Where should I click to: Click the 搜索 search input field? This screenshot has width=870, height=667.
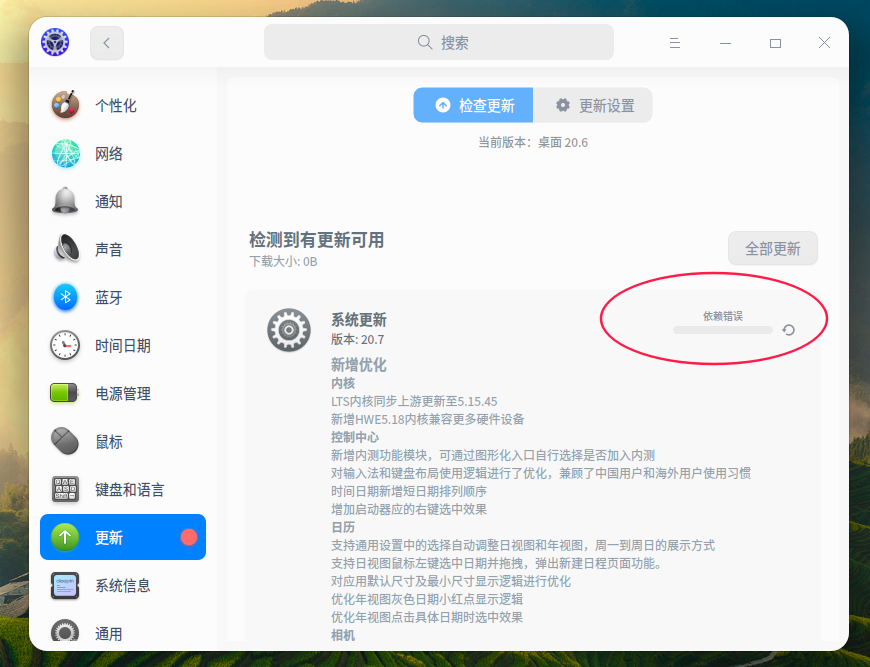pyautogui.click(x=438, y=42)
